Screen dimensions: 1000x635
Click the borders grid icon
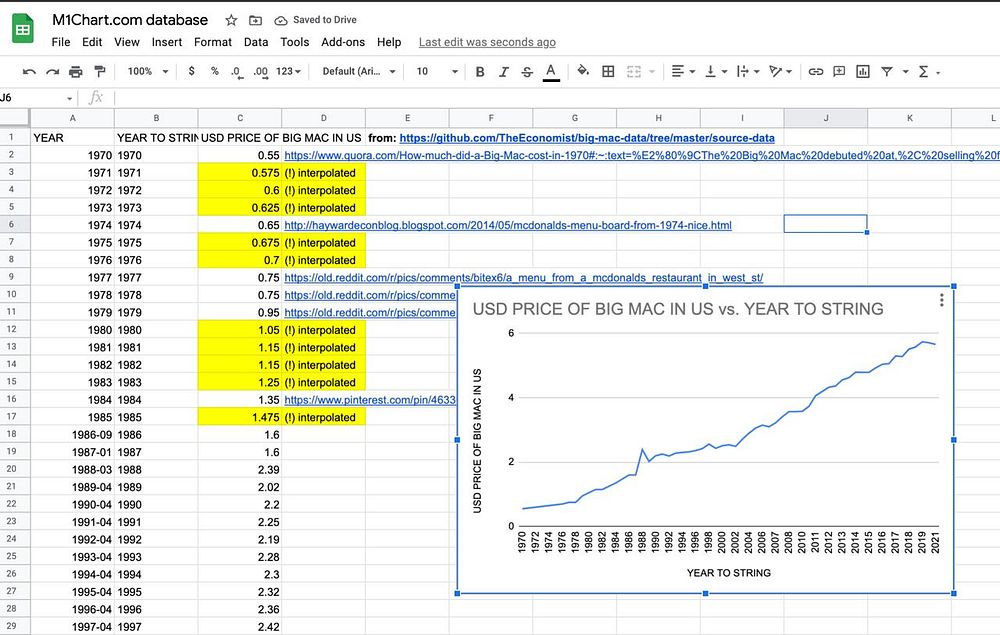pos(608,72)
